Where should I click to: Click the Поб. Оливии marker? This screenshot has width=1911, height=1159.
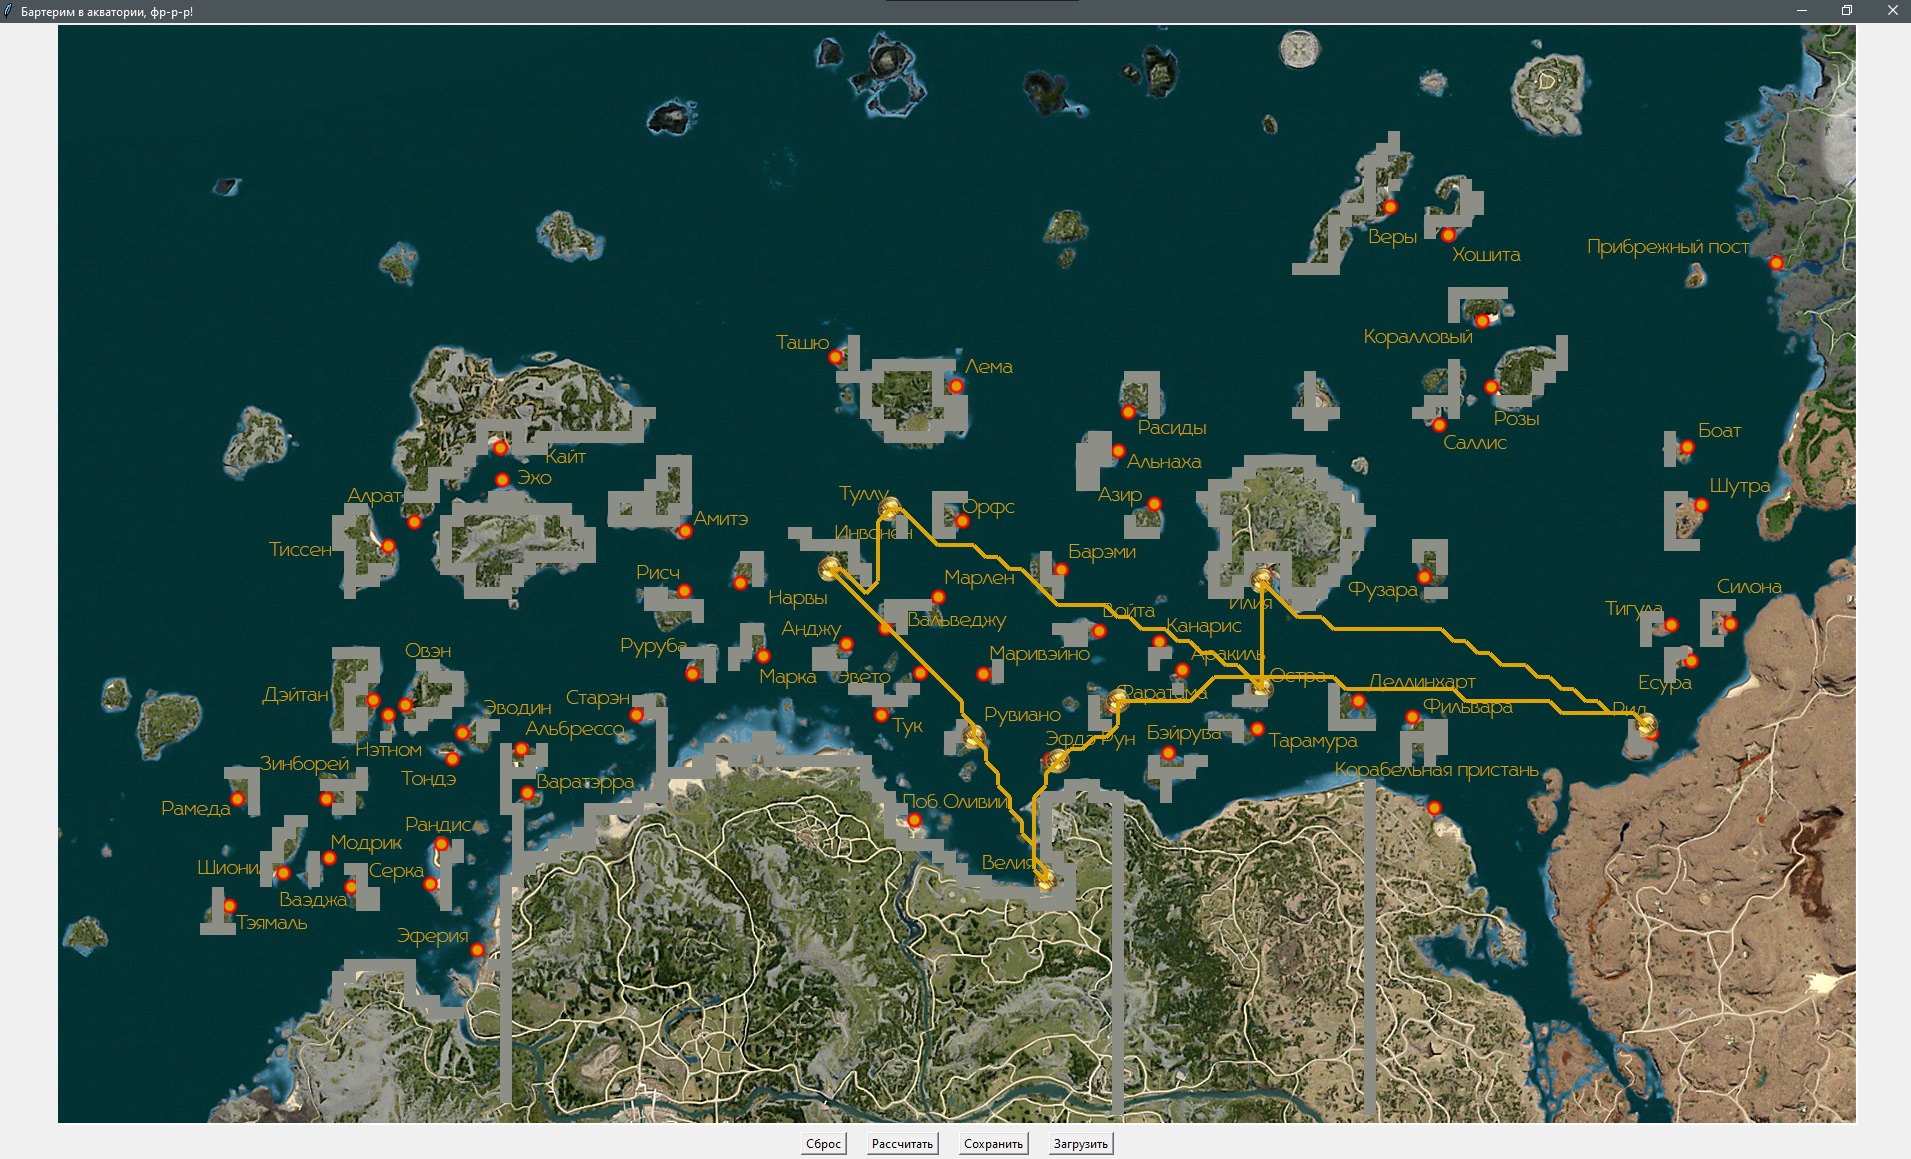[914, 820]
